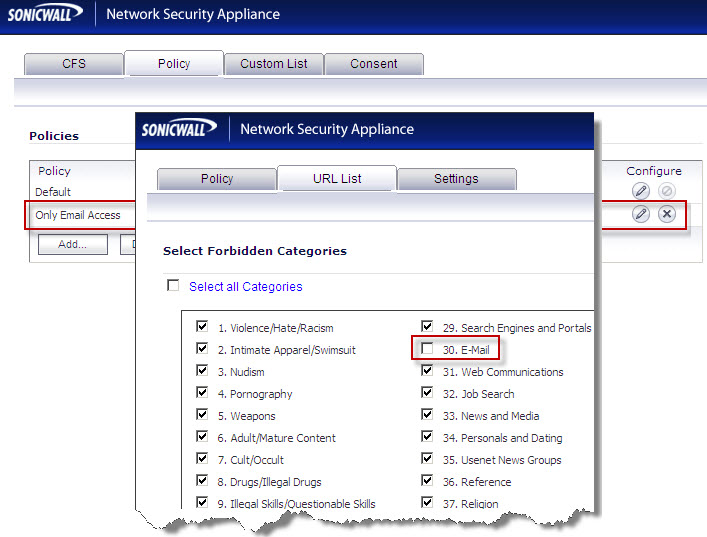707x537 pixels.
Task: Uncheck the Violence/Hate/Racism category
Action: coord(203,327)
